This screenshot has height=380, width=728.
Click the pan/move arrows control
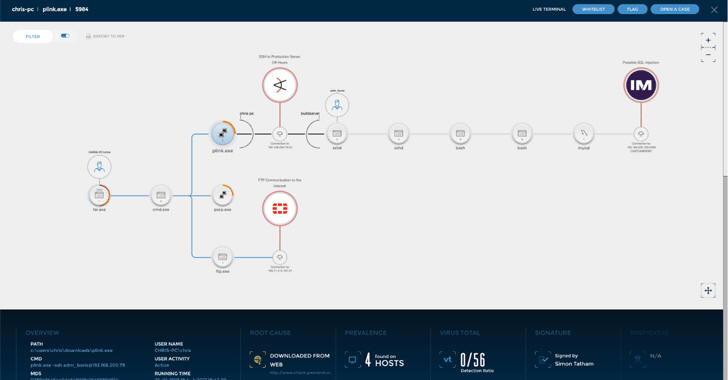click(x=708, y=290)
